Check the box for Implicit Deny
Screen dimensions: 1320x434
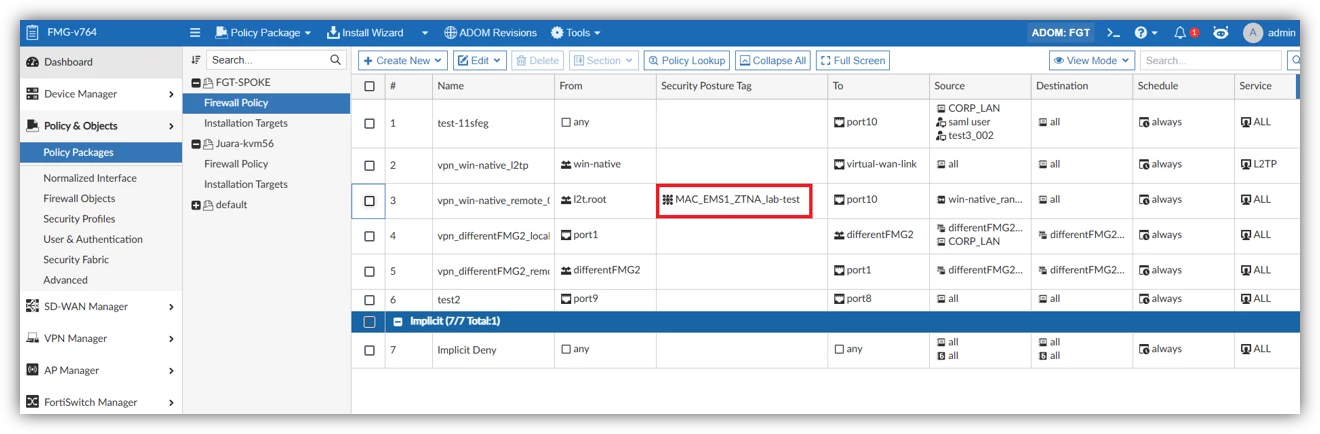pyautogui.click(x=369, y=350)
